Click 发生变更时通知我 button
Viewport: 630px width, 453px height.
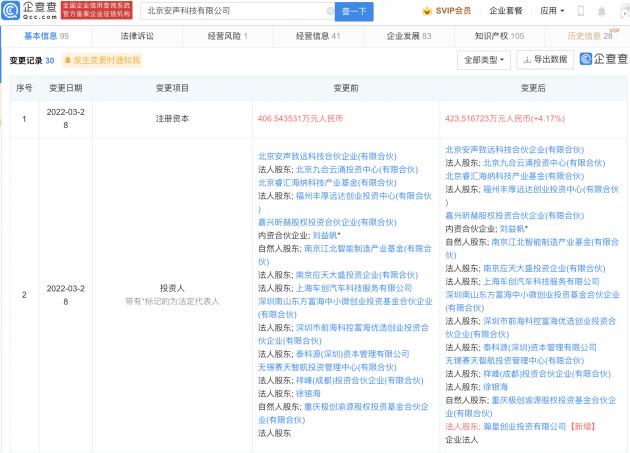102,60
